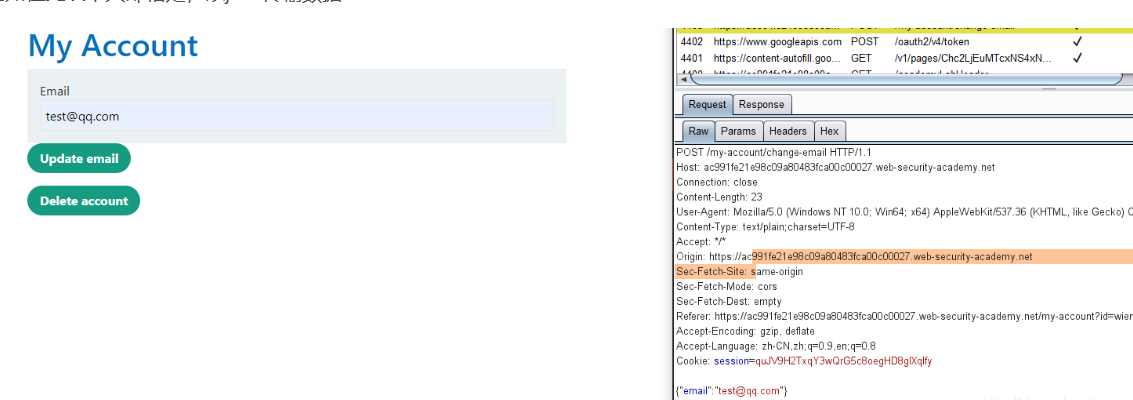Open the Params tab
Viewport: 1133px width, 400px height.
[738, 131]
